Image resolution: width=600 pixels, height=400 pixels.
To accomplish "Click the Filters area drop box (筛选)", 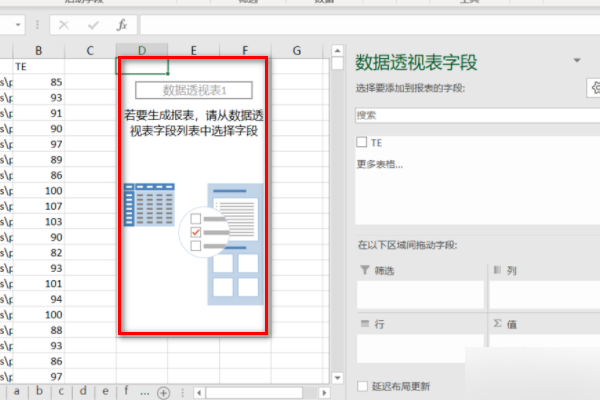I will click(x=420, y=295).
